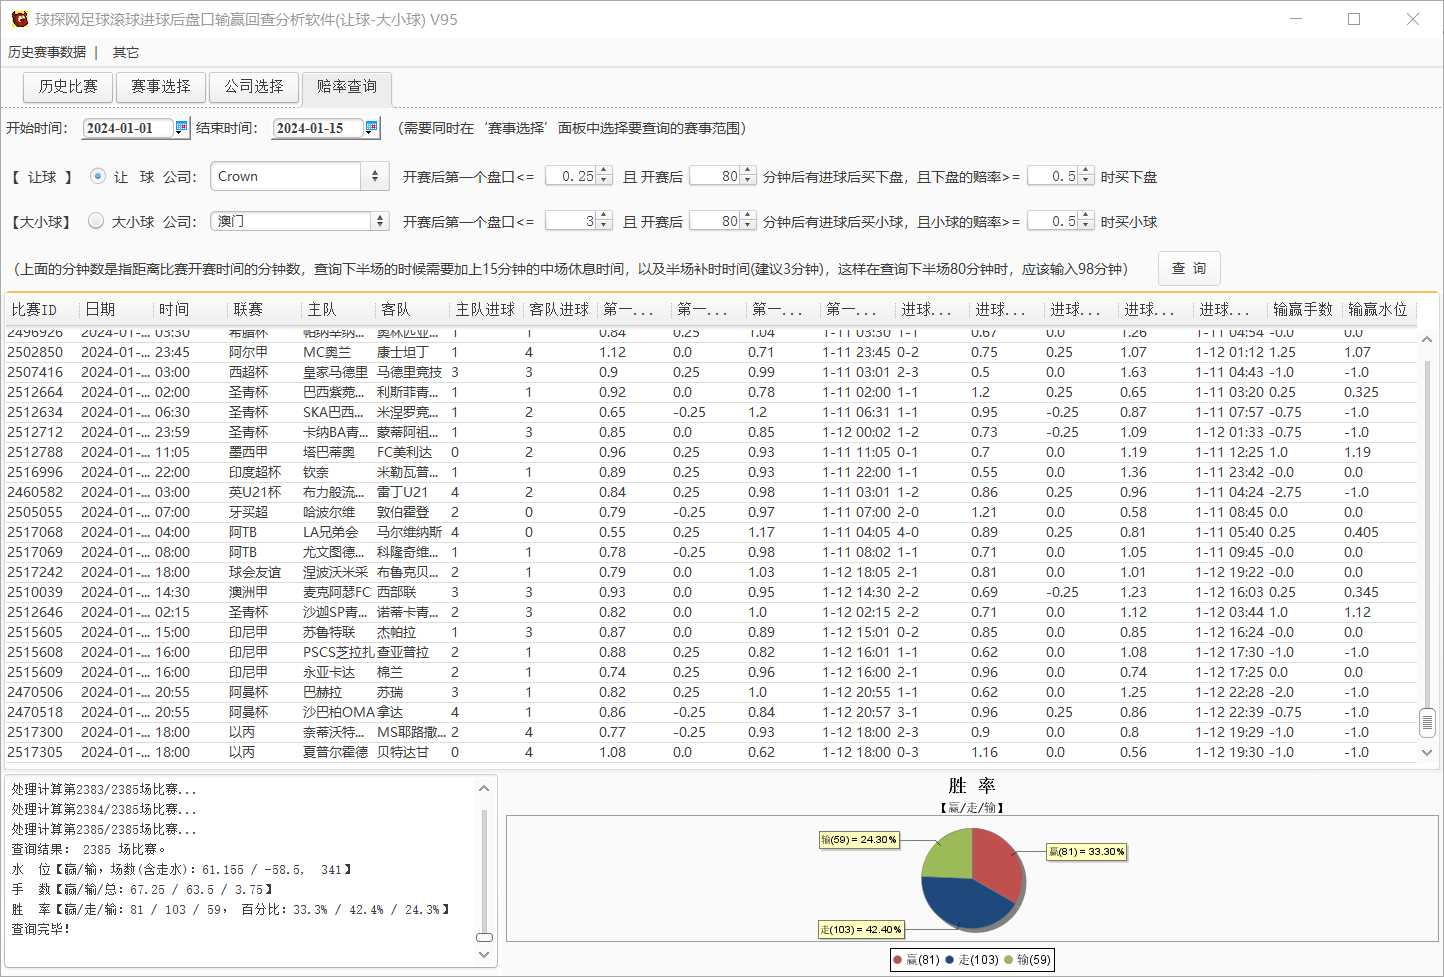Click the 输(59) = 24.30% chart label
Image resolution: width=1444 pixels, height=977 pixels.
[859, 840]
